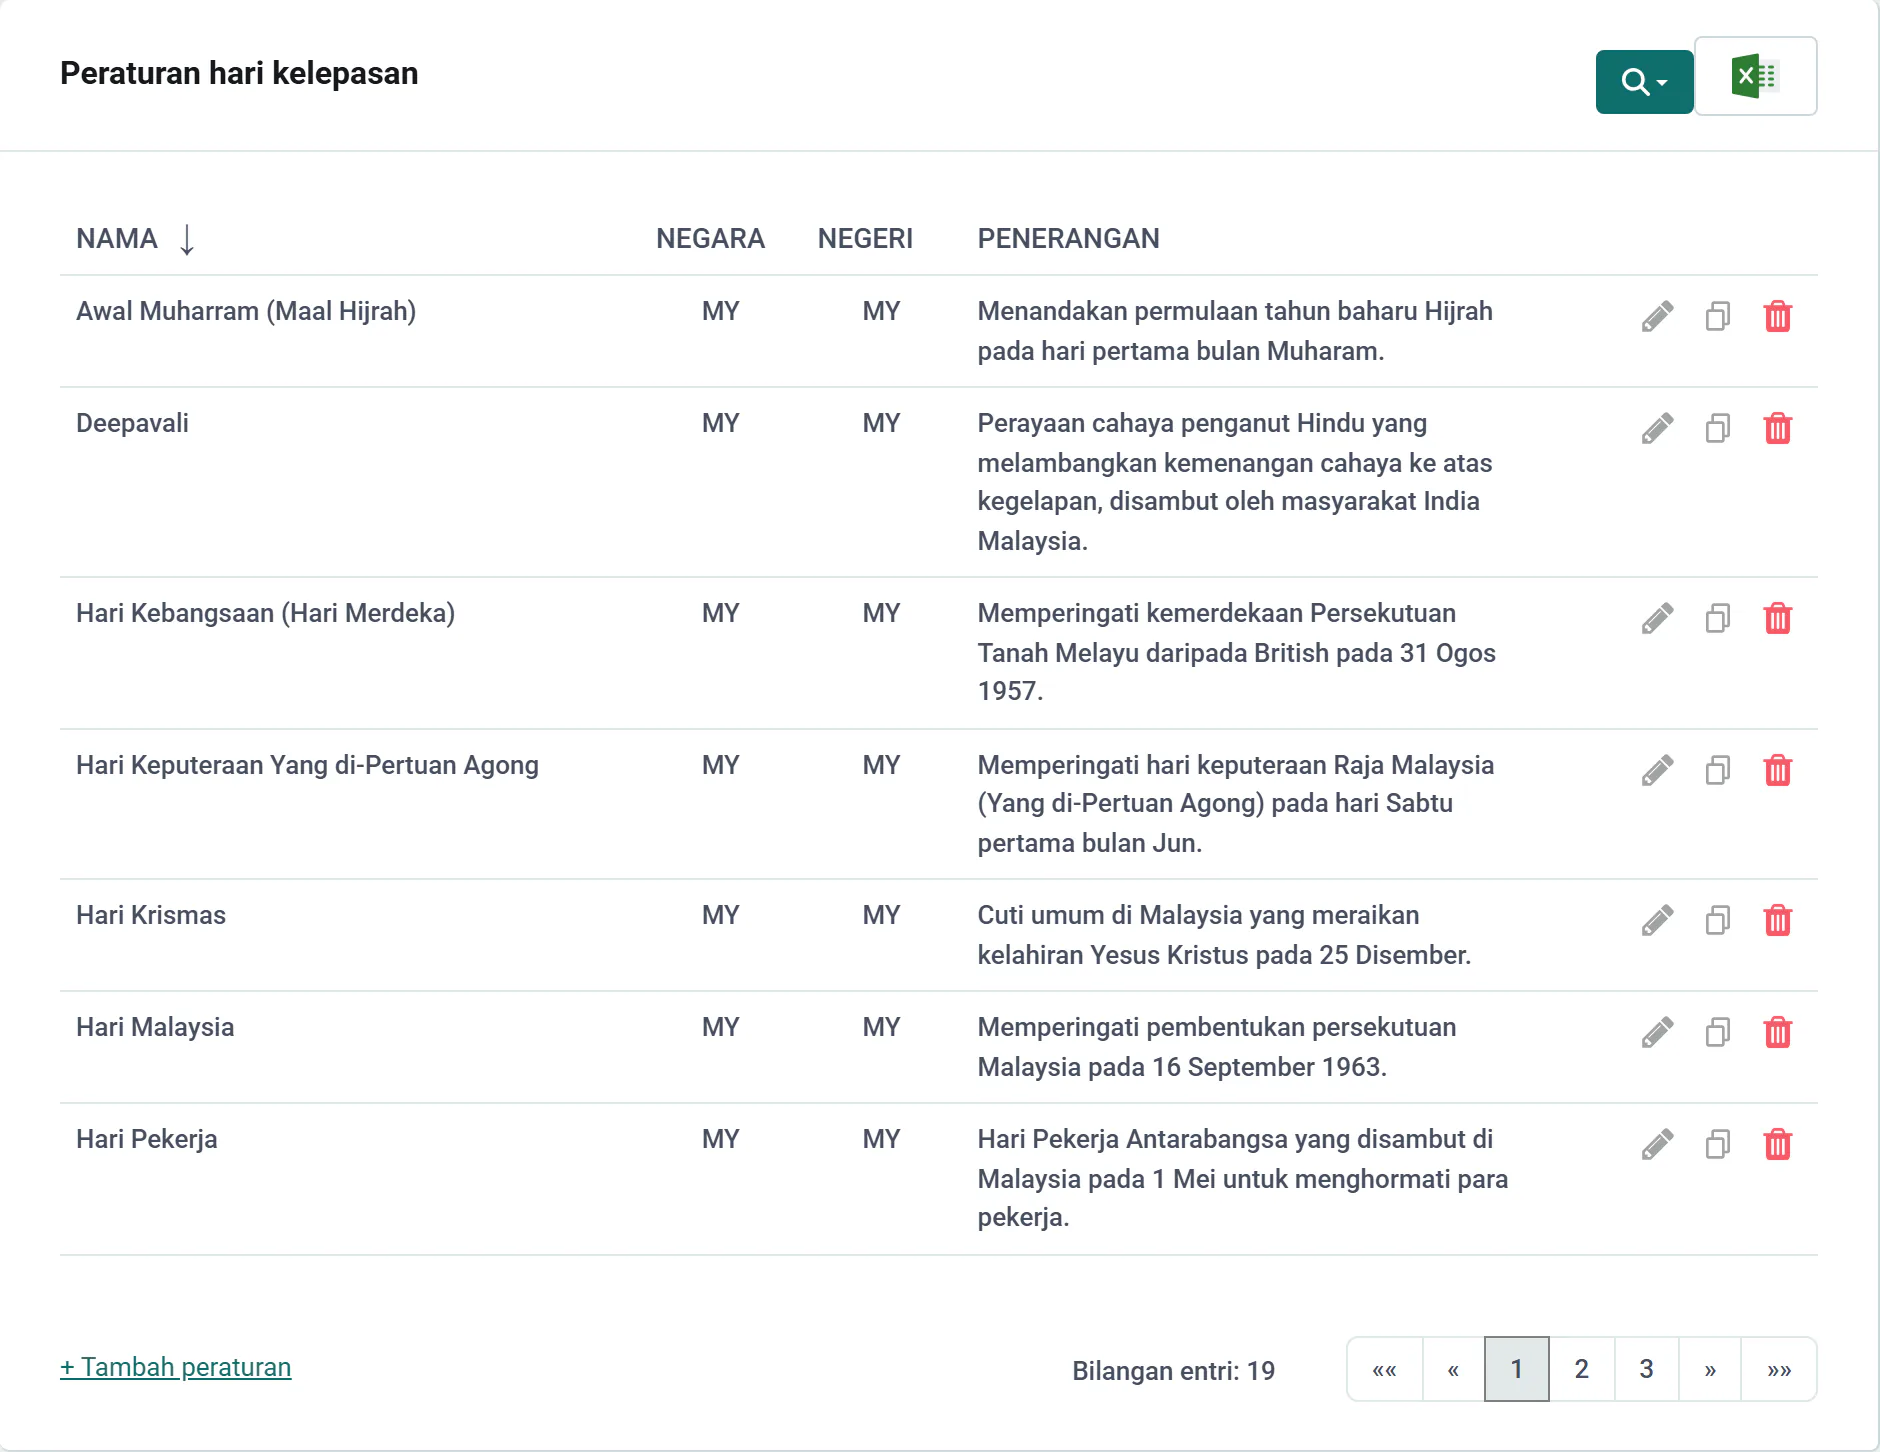Copy the Deepavali rule

click(x=1718, y=428)
